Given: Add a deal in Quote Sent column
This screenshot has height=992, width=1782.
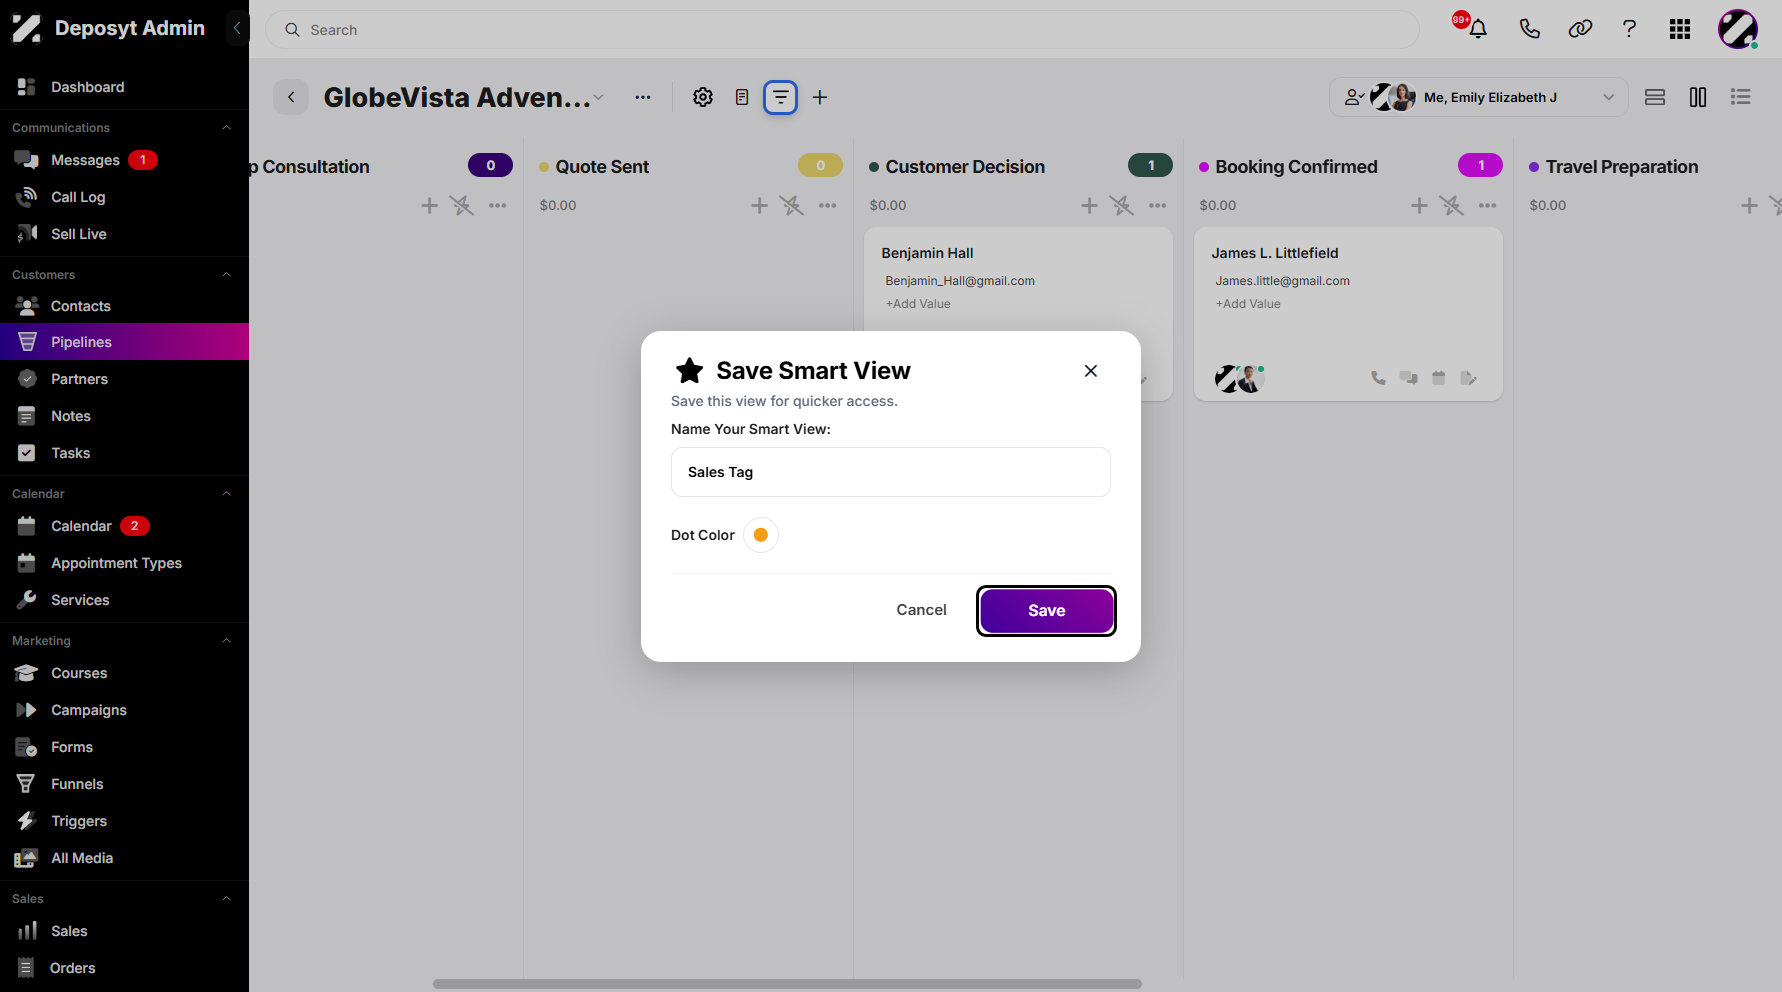Looking at the screenshot, I should [760, 205].
